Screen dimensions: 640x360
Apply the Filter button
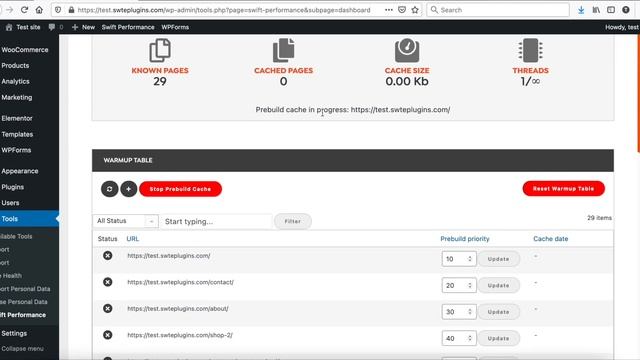[x=293, y=221]
